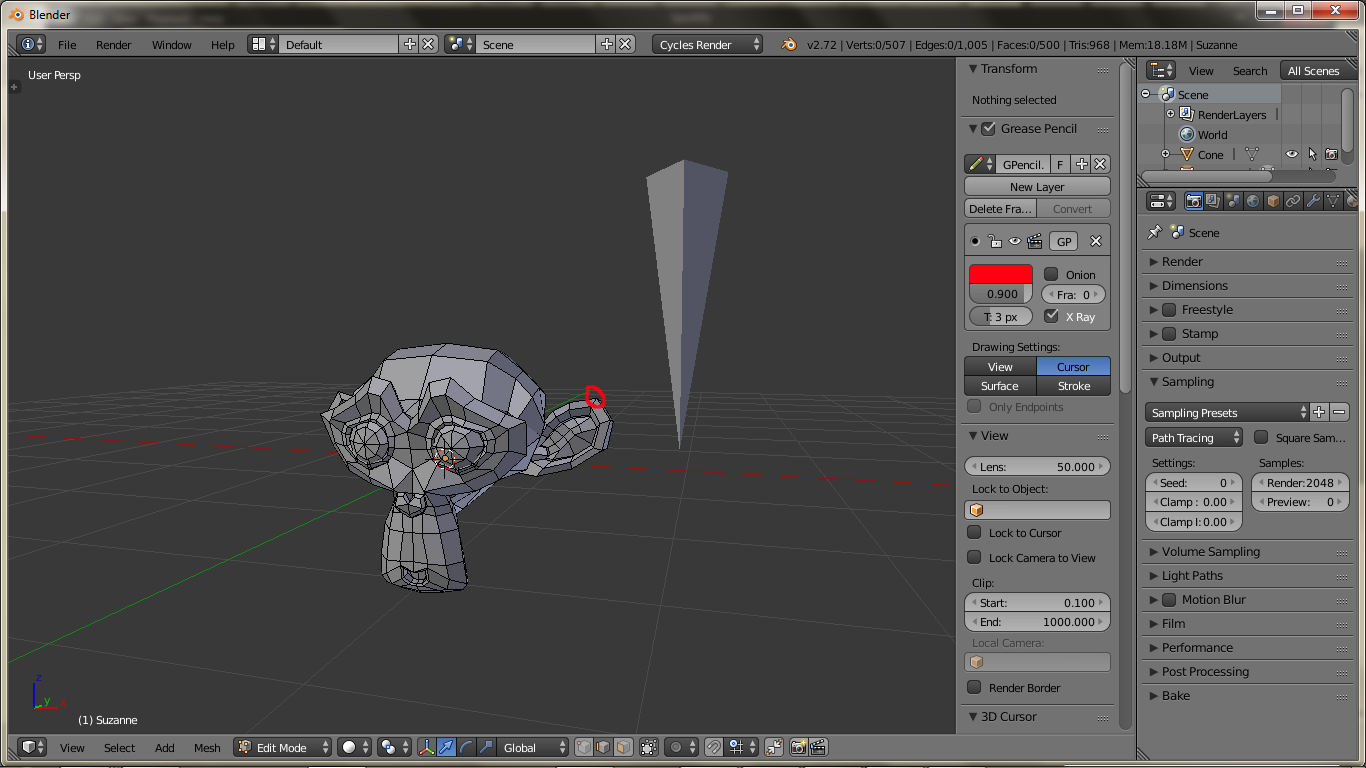Open the Object Data tab (triangle)
The width and height of the screenshot is (1366, 768).
1333,201
